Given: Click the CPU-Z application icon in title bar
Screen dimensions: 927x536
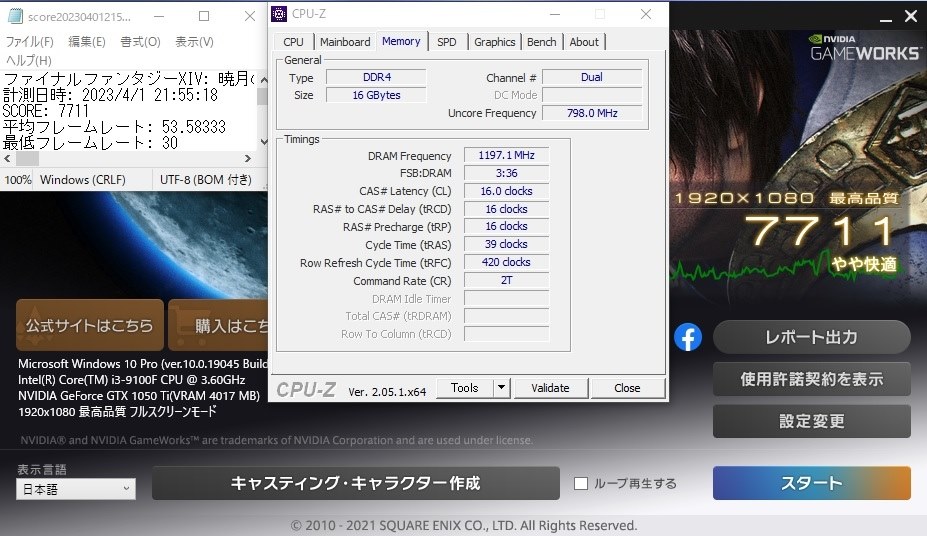Looking at the screenshot, I should [x=278, y=14].
